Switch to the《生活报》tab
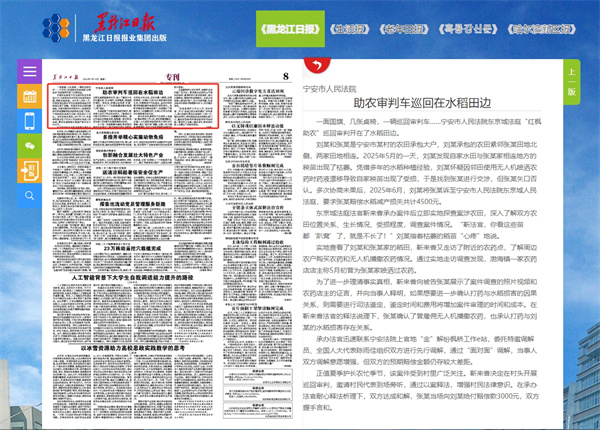This screenshot has height=430, width=600. coord(350,29)
